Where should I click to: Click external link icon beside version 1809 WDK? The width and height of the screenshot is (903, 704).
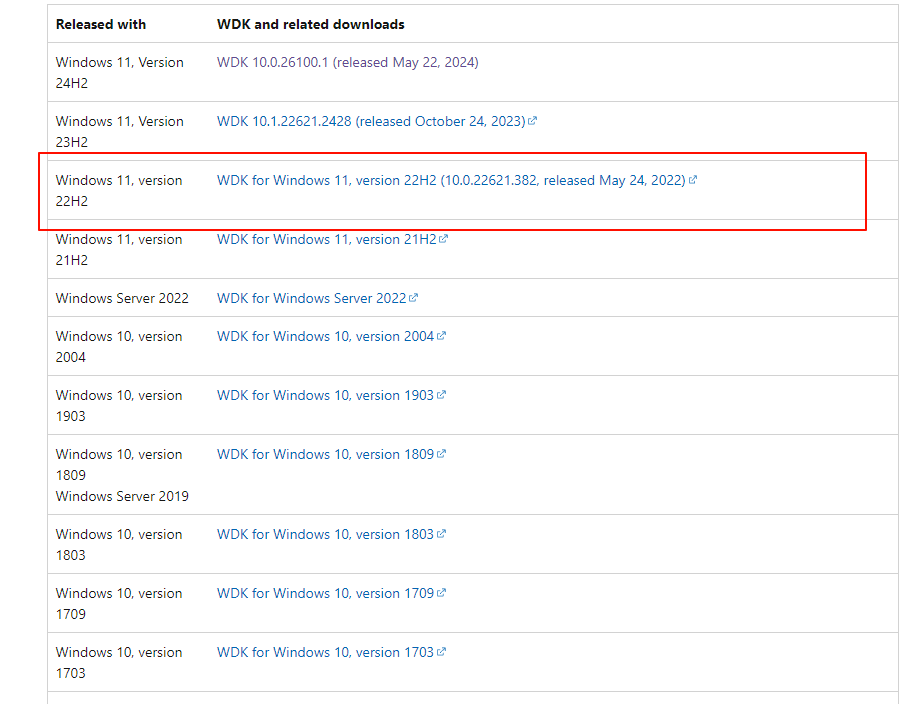pyautogui.click(x=441, y=453)
